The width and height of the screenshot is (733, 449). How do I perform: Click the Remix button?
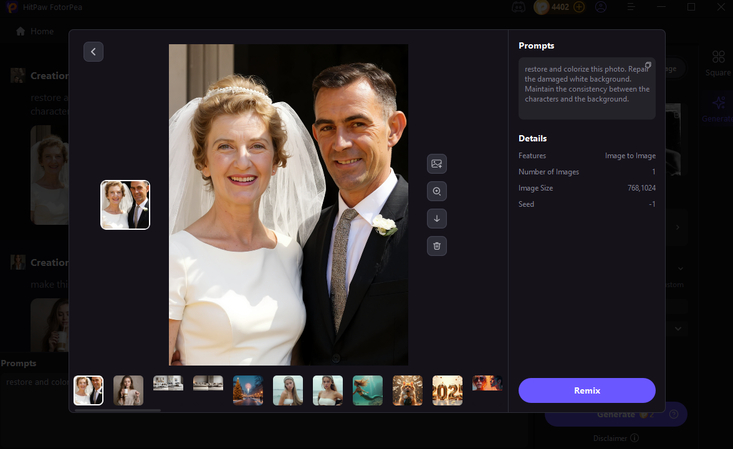pos(587,391)
